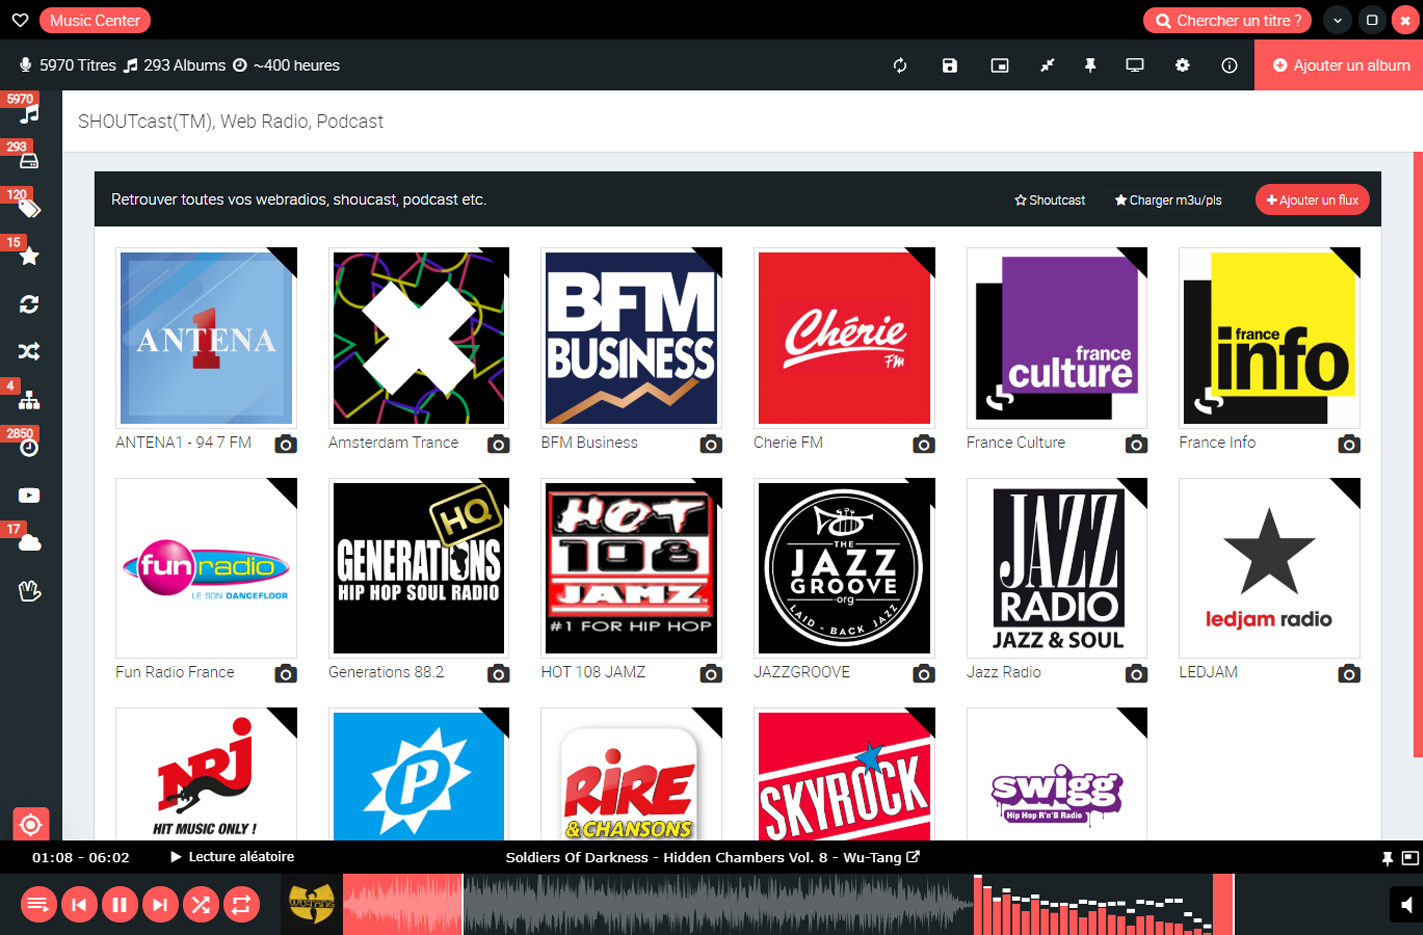Click Charger m3u/pls
The width and height of the screenshot is (1423, 935).
[1168, 200]
